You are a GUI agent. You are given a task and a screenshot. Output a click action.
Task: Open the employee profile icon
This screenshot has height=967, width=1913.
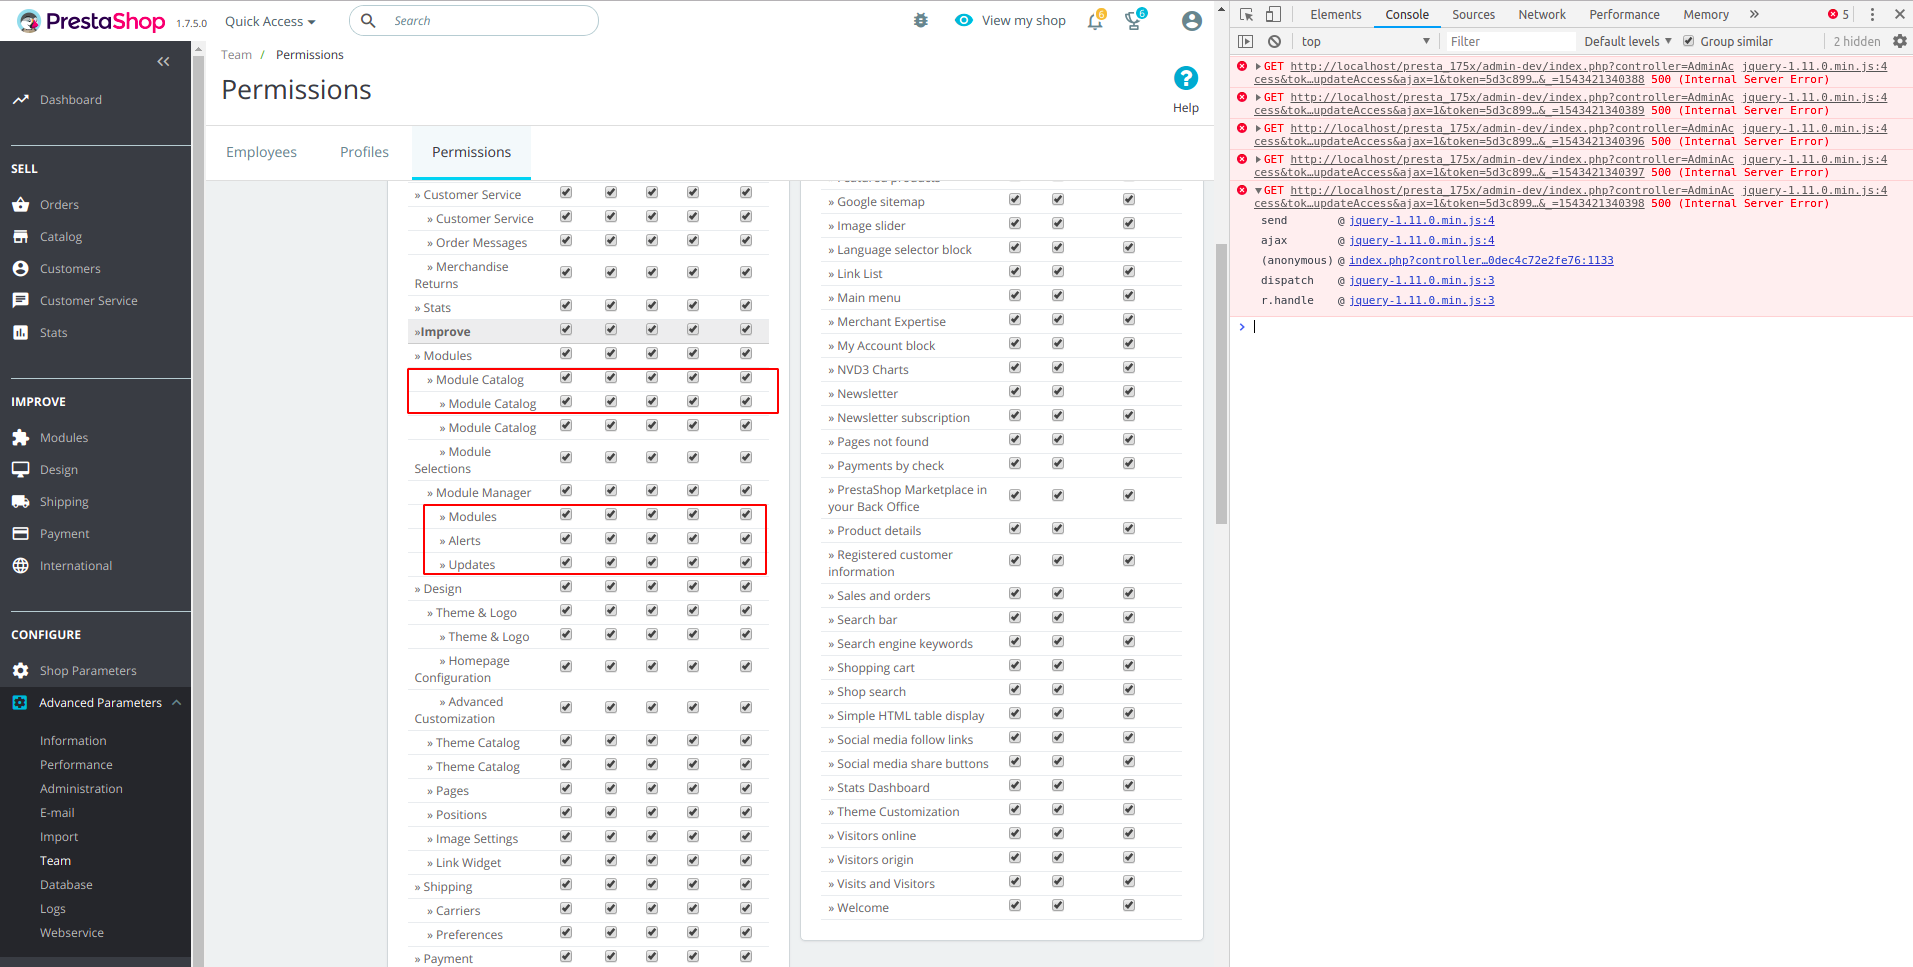pyautogui.click(x=1191, y=20)
